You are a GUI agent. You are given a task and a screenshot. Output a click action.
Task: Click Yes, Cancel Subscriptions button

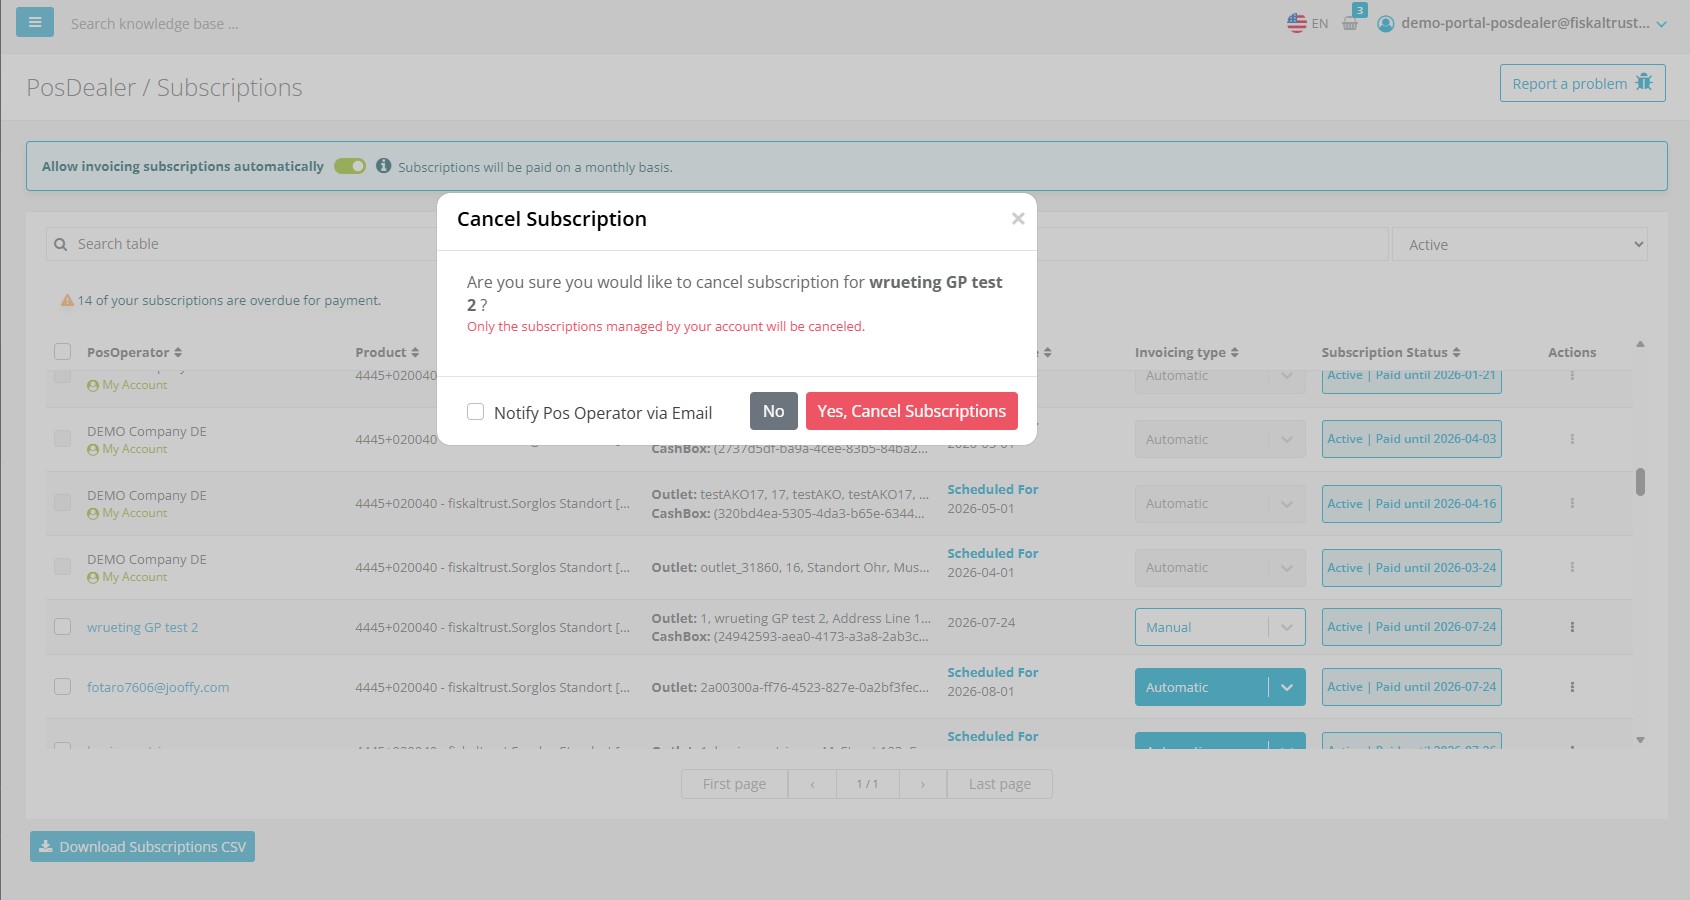[911, 410]
